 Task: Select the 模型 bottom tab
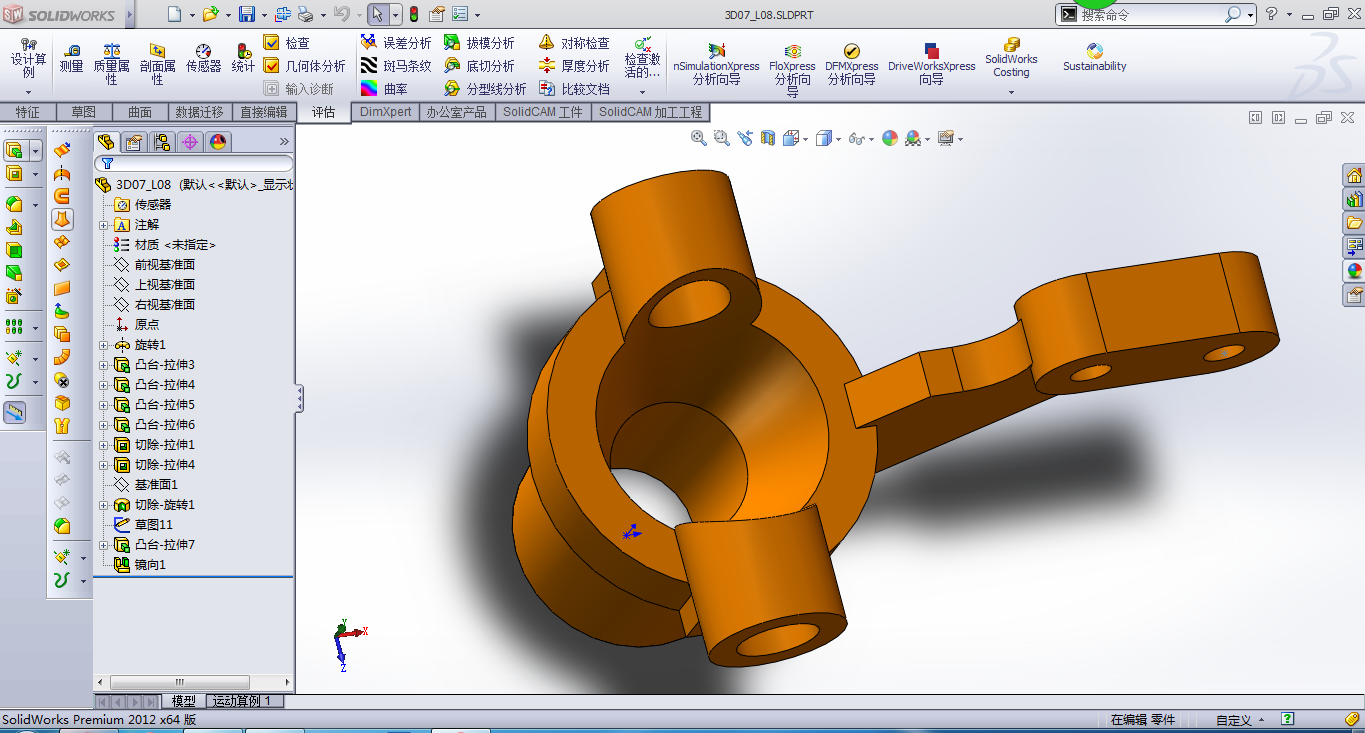coord(184,701)
